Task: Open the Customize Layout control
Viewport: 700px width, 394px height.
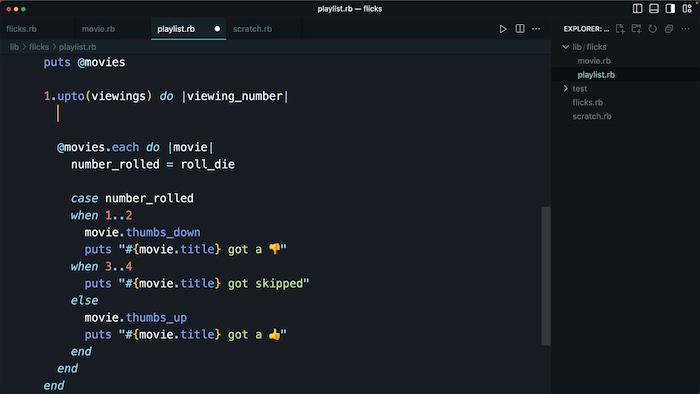Action: 687,8
